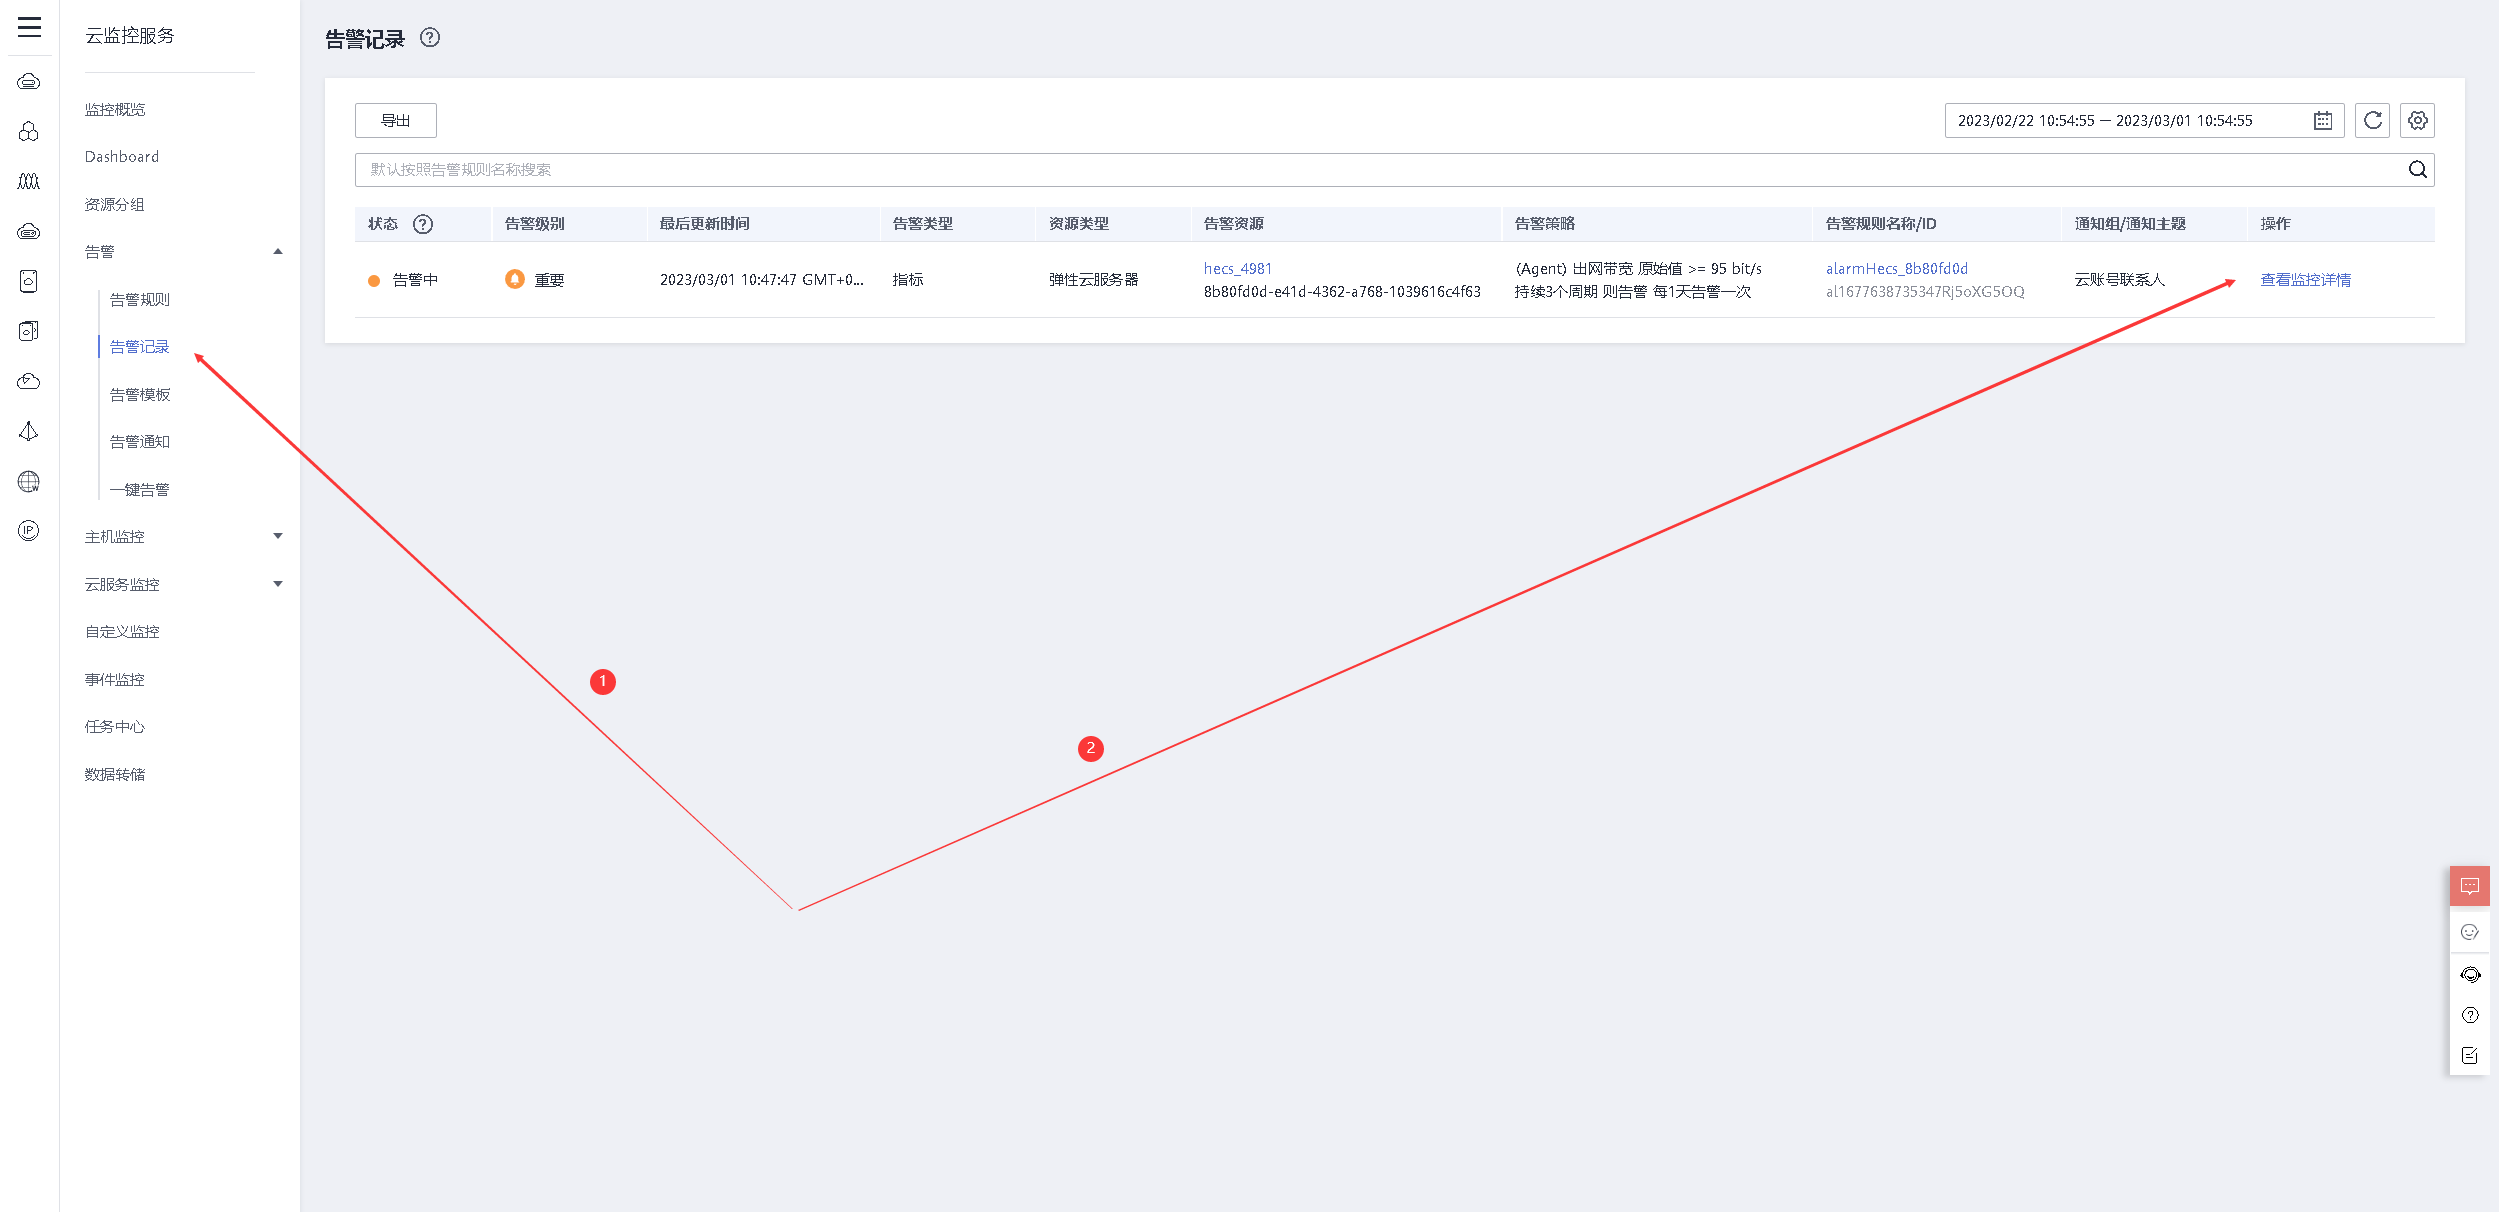Open the hecs_4981 resource link
This screenshot has height=1212, width=2499.
coord(1237,269)
